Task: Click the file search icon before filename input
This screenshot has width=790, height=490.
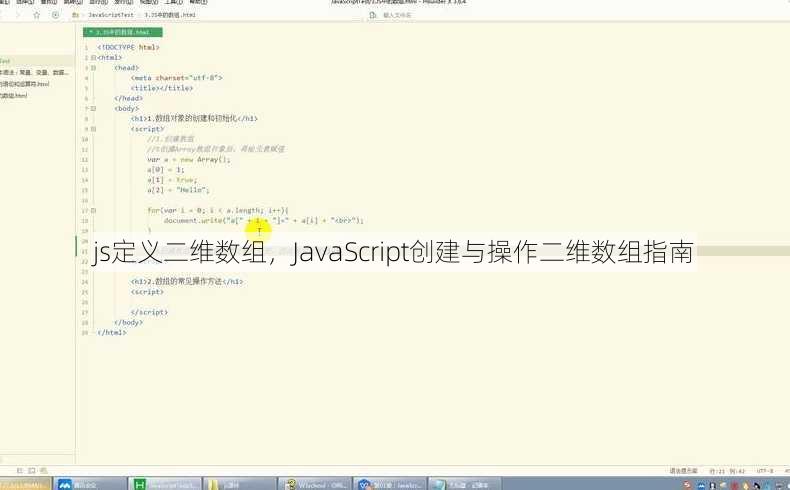Action: (x=373, y=15)
